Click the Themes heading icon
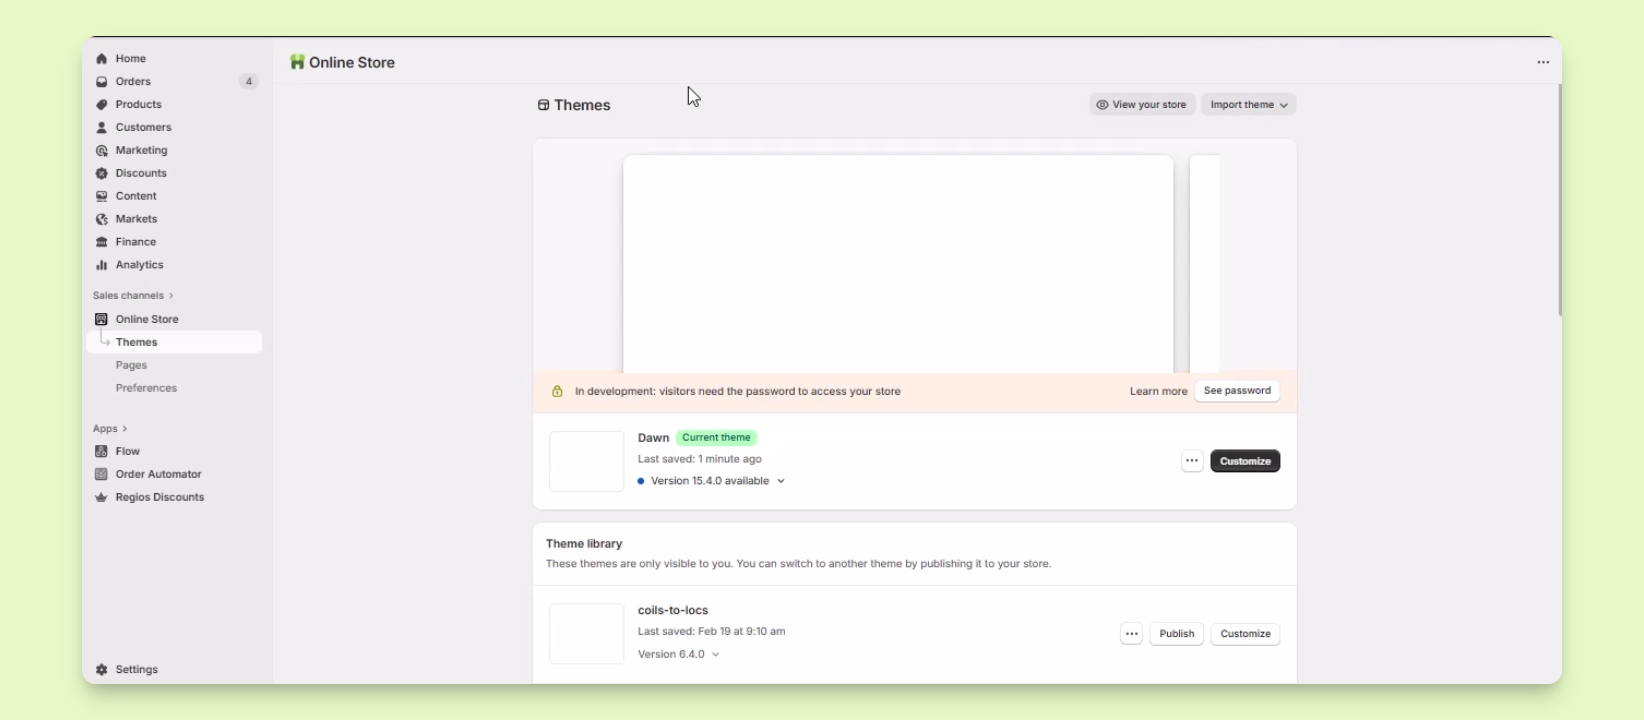Screen dimensions: 1644x720 click(x=543, y=105)
